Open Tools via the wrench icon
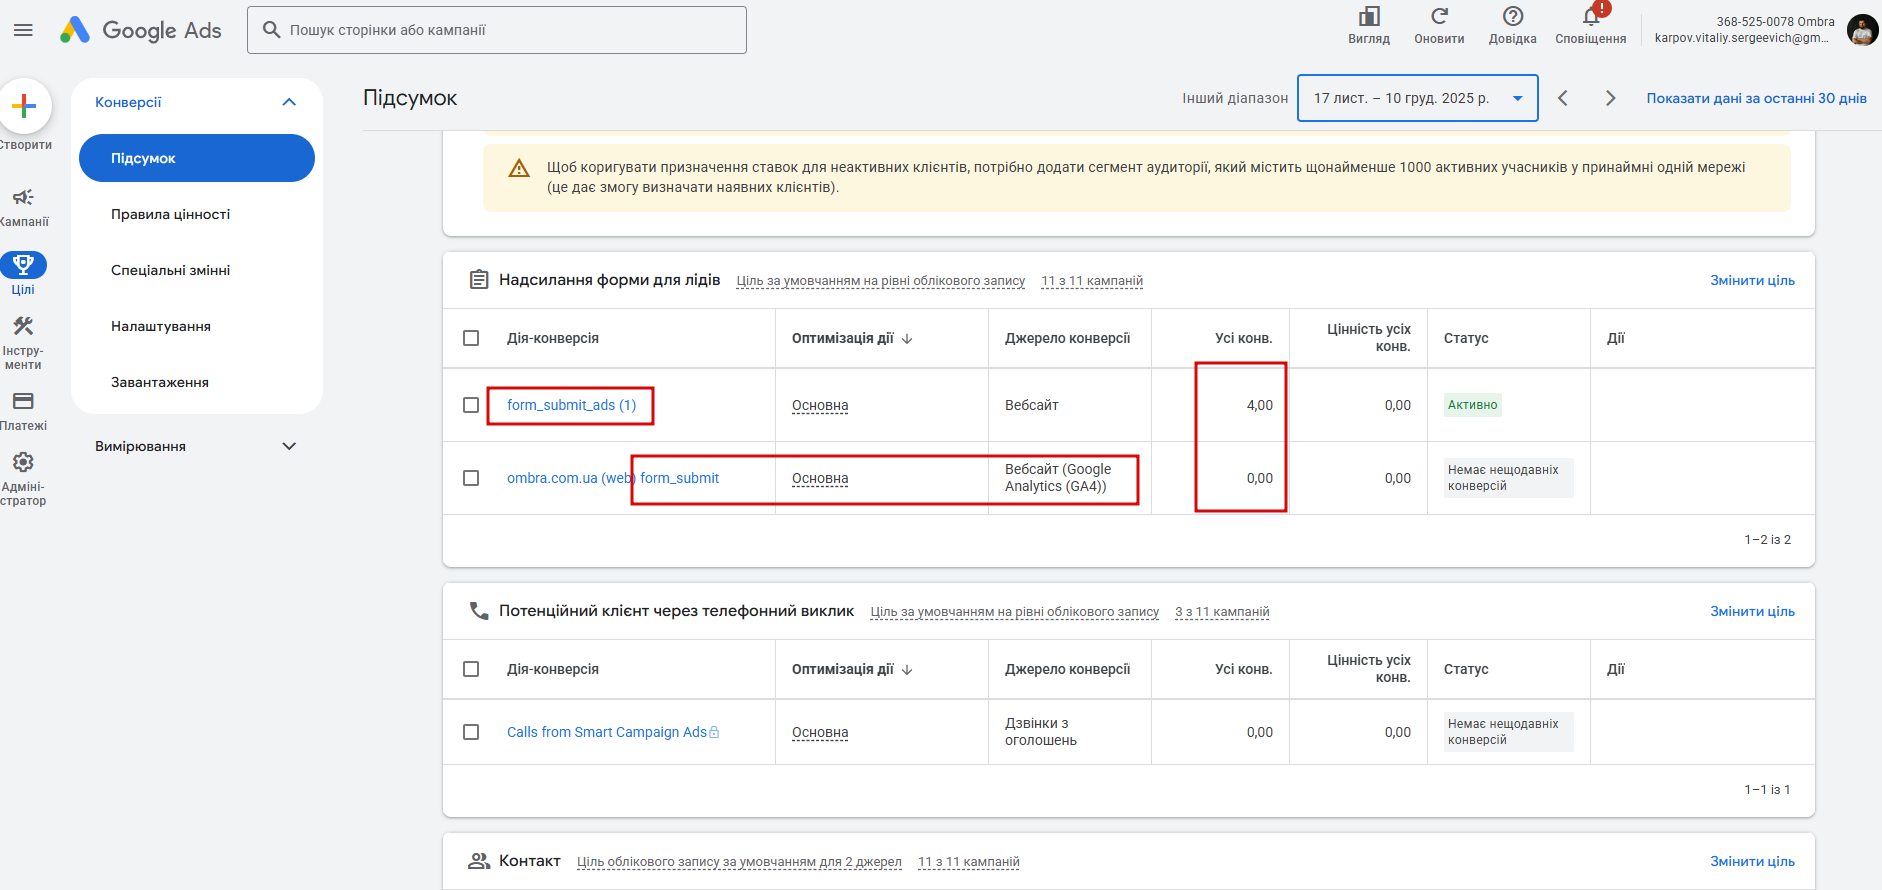1882x890 pixels. (23, 326)
